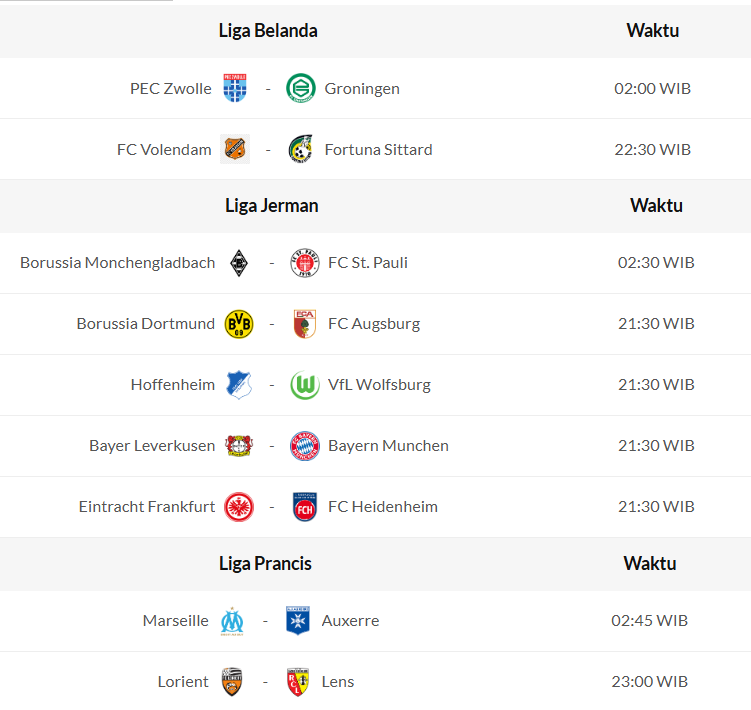
Task: Click the Fortuna Sittard team badge
Action: point(300,149)
